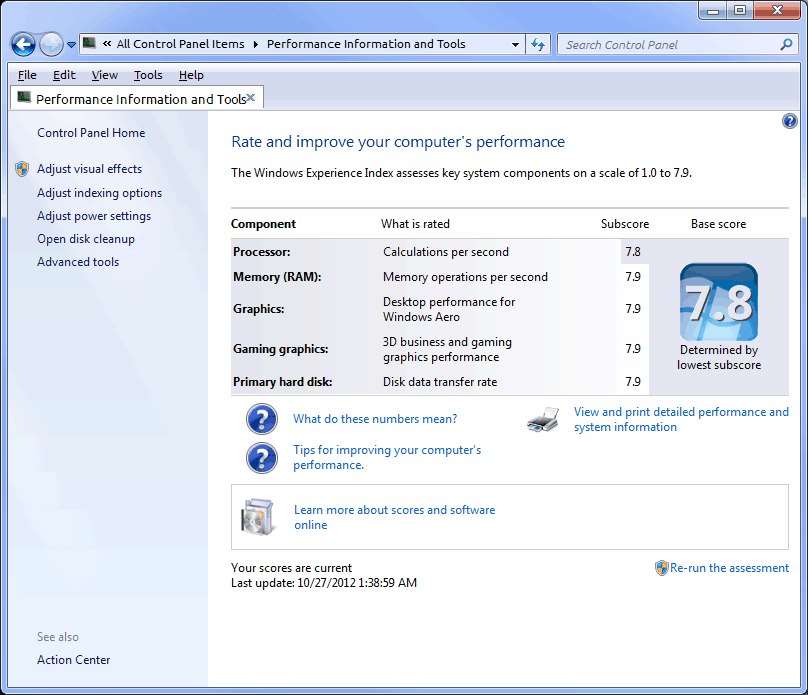This screenshot has height=695, width=808.
Task: Open 'View and print detailed performance' link
Action: 681,419
